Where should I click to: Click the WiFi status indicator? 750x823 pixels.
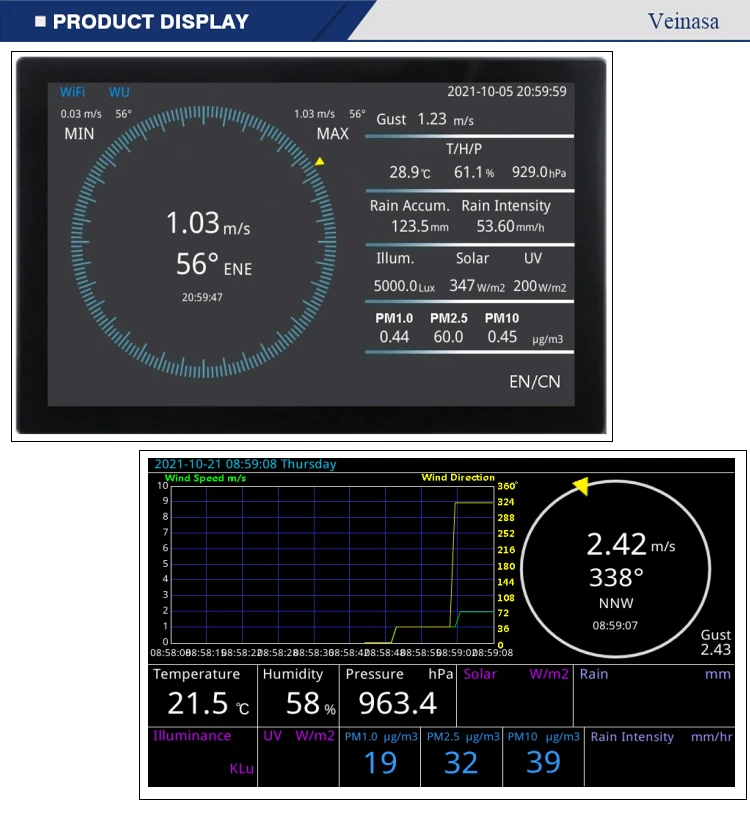point(72,92)
